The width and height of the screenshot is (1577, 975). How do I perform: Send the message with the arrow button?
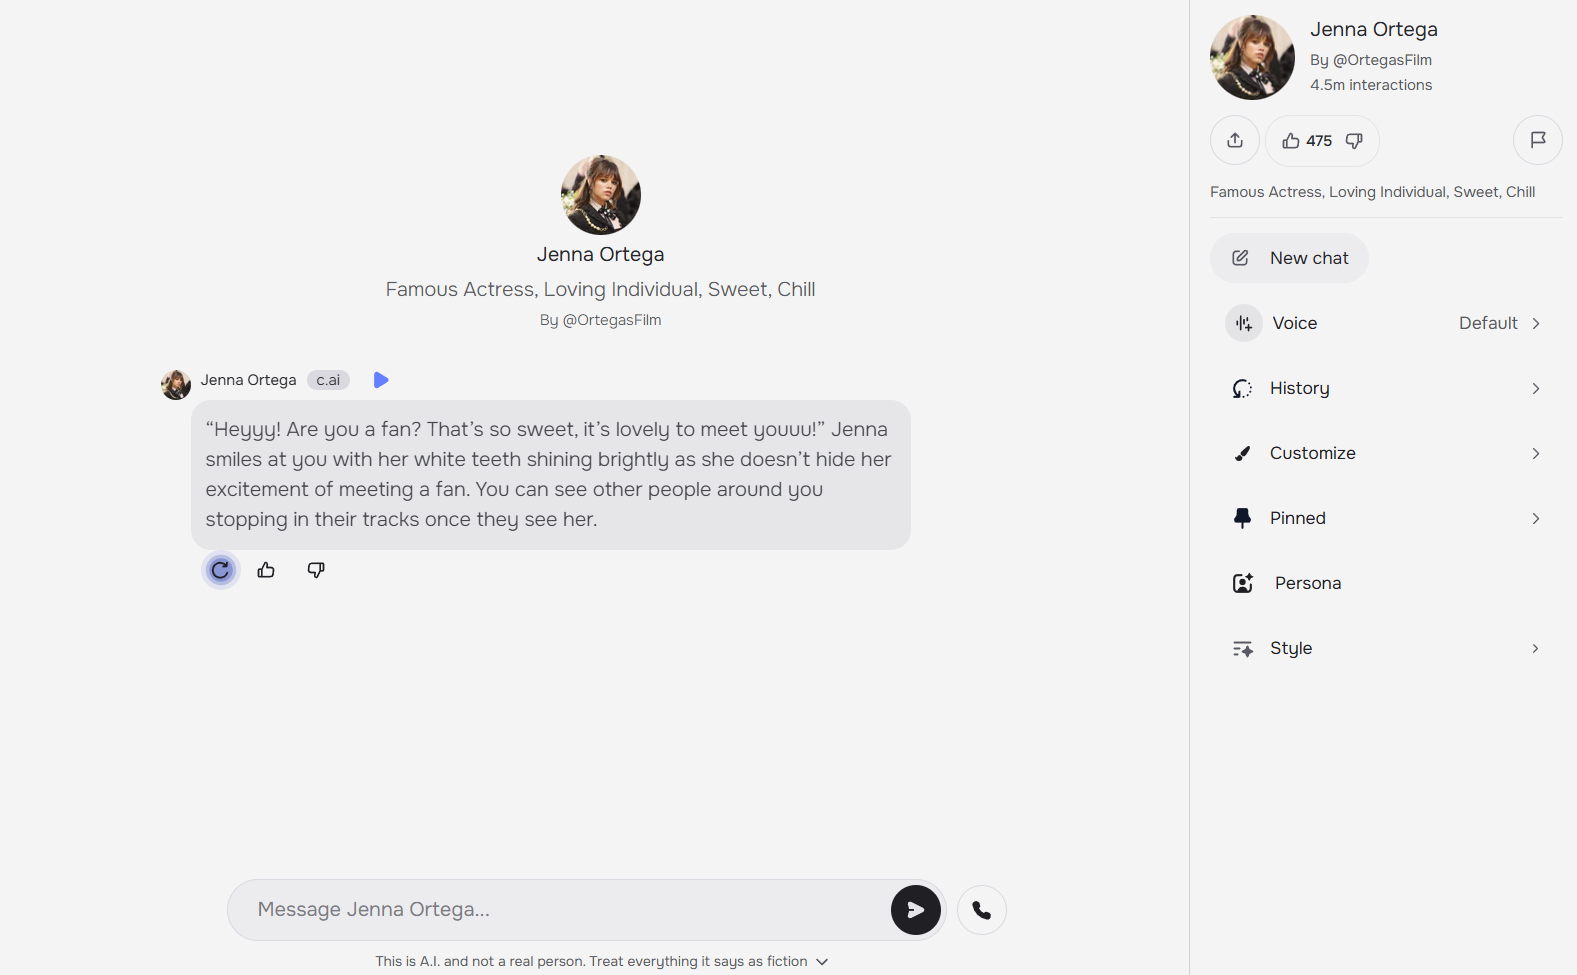[x=916, y=910]
